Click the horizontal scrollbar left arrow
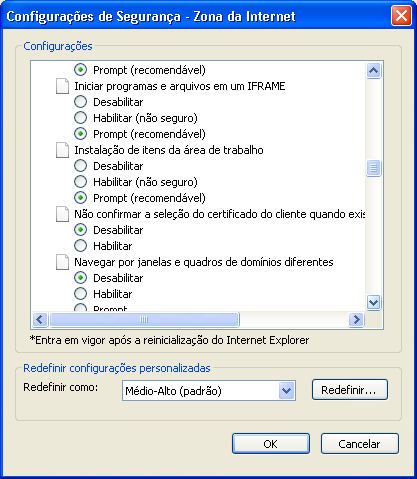 point(40,319)
